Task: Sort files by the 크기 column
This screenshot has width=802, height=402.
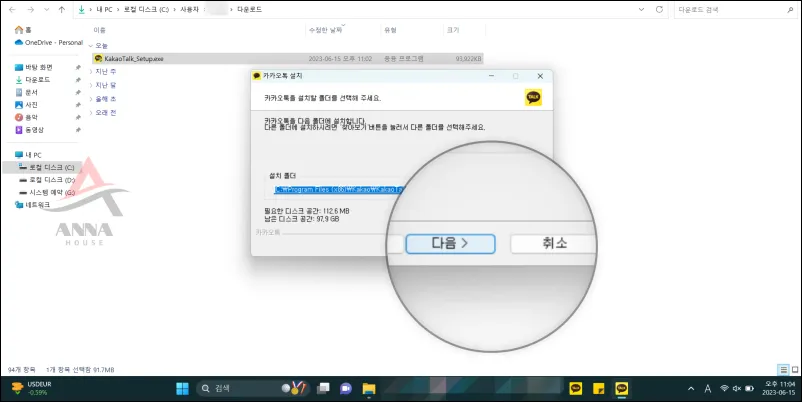Action: [x=453, y=30]
